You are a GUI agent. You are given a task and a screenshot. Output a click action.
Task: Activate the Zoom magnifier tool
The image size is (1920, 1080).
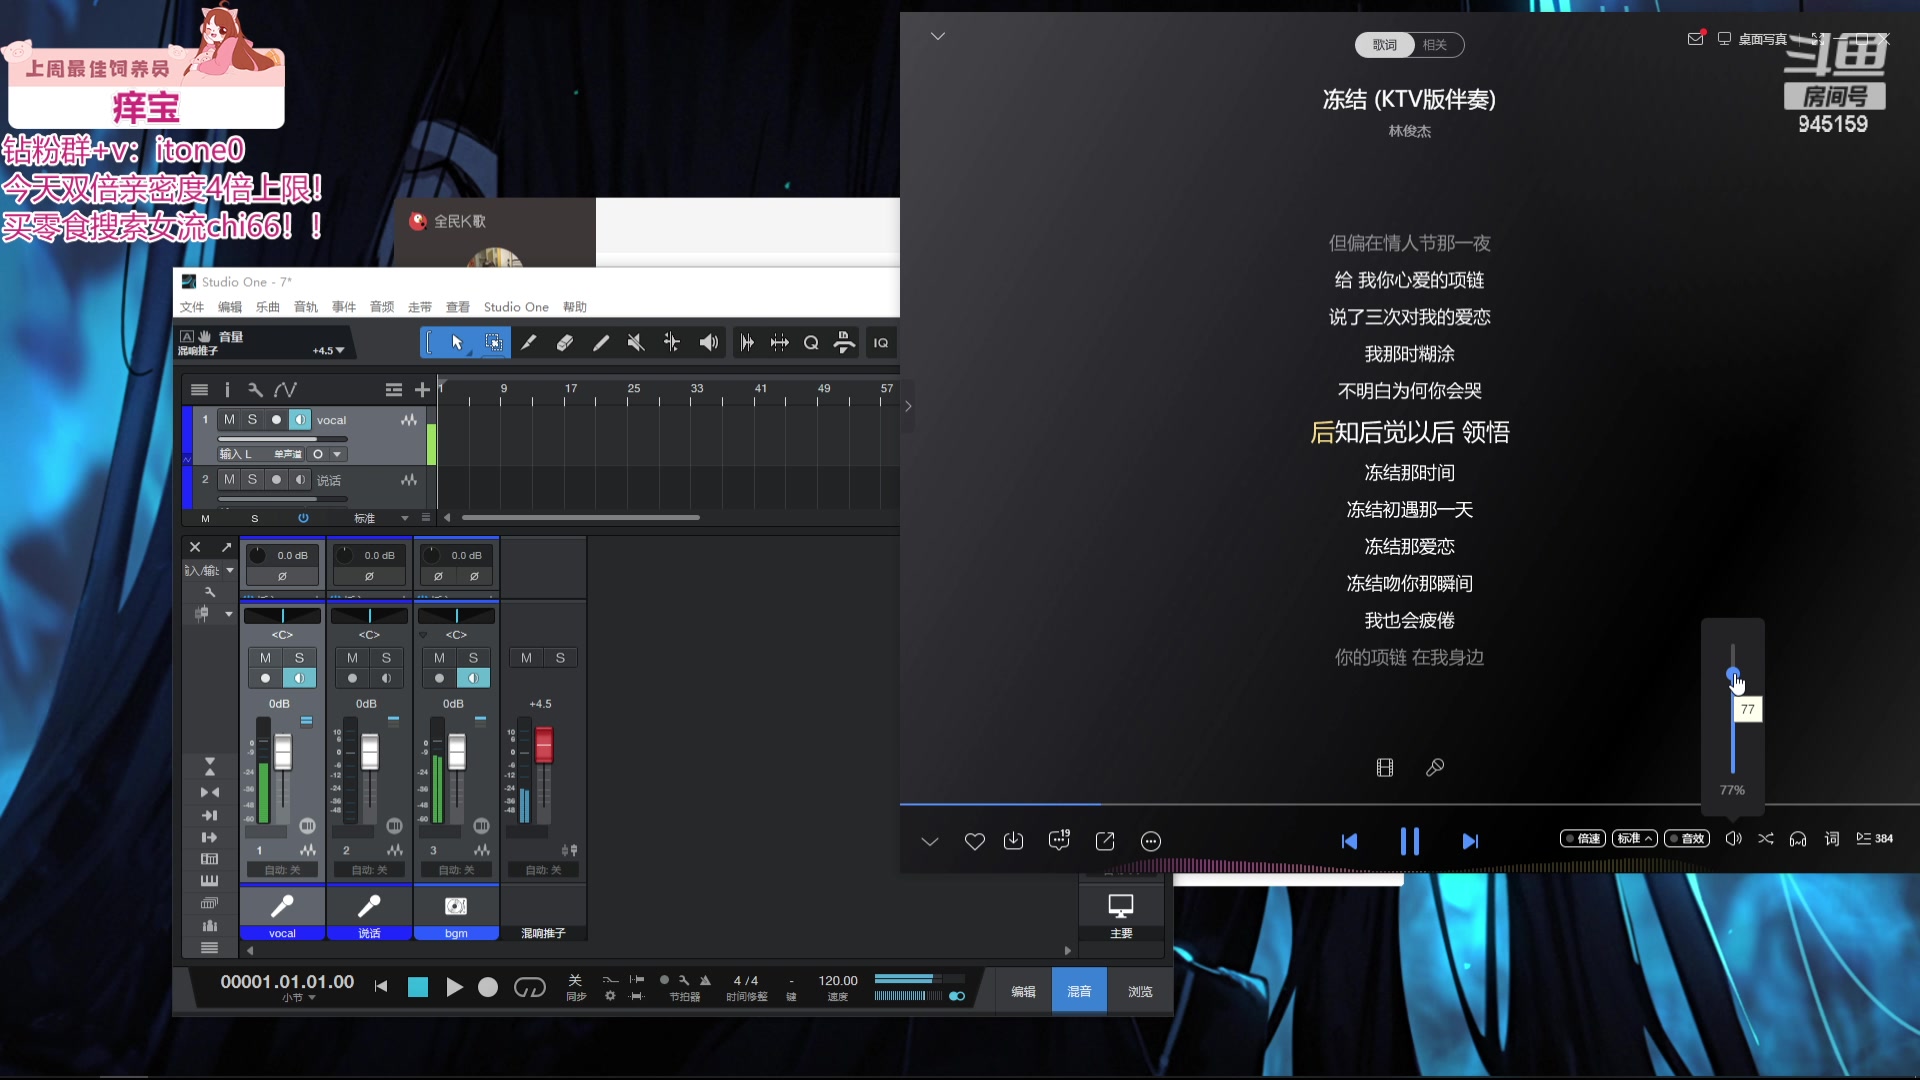point(811,342)
